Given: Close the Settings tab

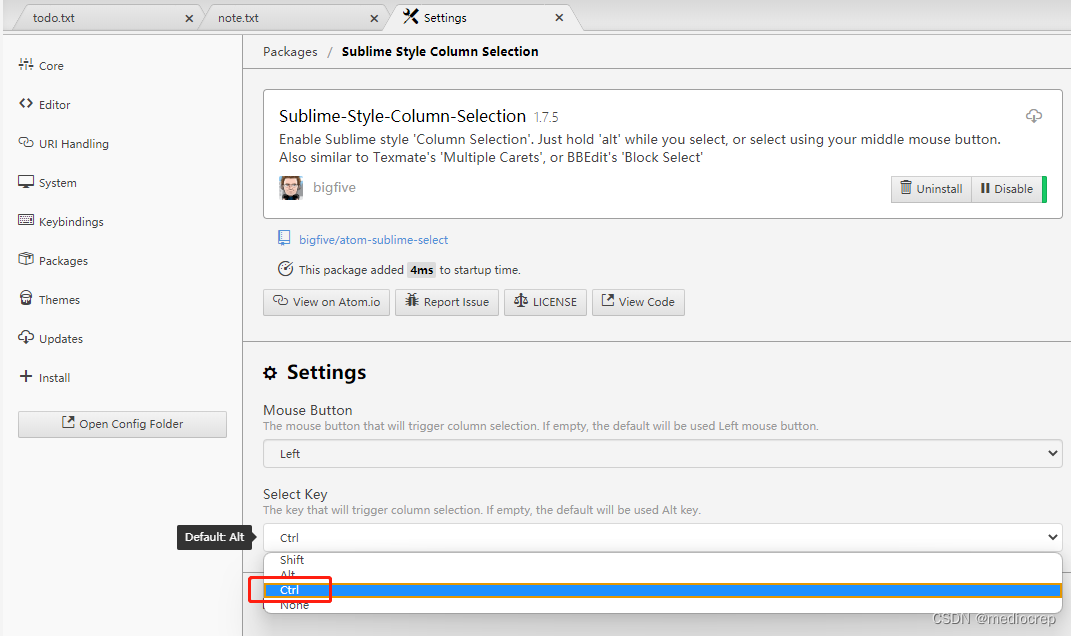Looking at the screenshot, I should pos(559,18).
